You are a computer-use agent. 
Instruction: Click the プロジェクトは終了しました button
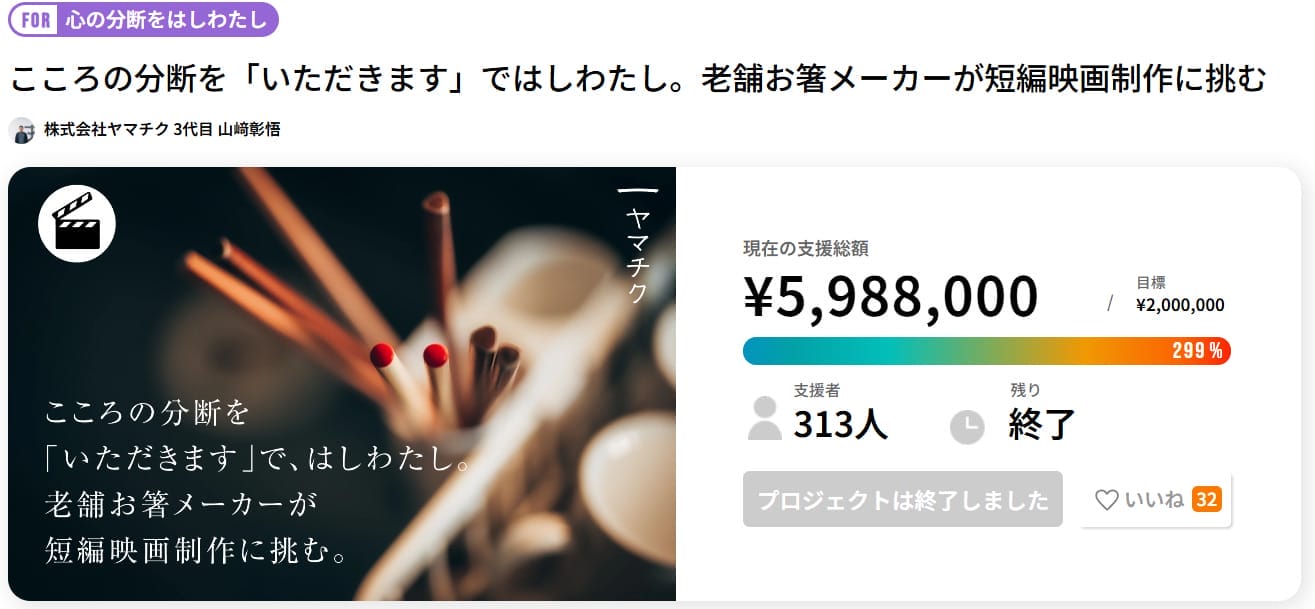902,499
